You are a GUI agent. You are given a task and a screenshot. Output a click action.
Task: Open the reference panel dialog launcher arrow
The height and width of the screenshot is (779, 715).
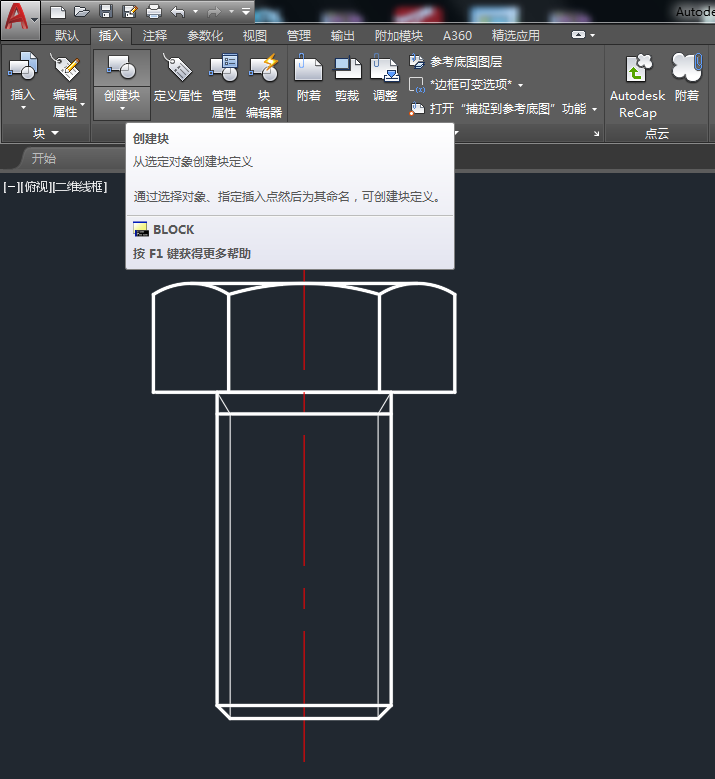point(596,134)
